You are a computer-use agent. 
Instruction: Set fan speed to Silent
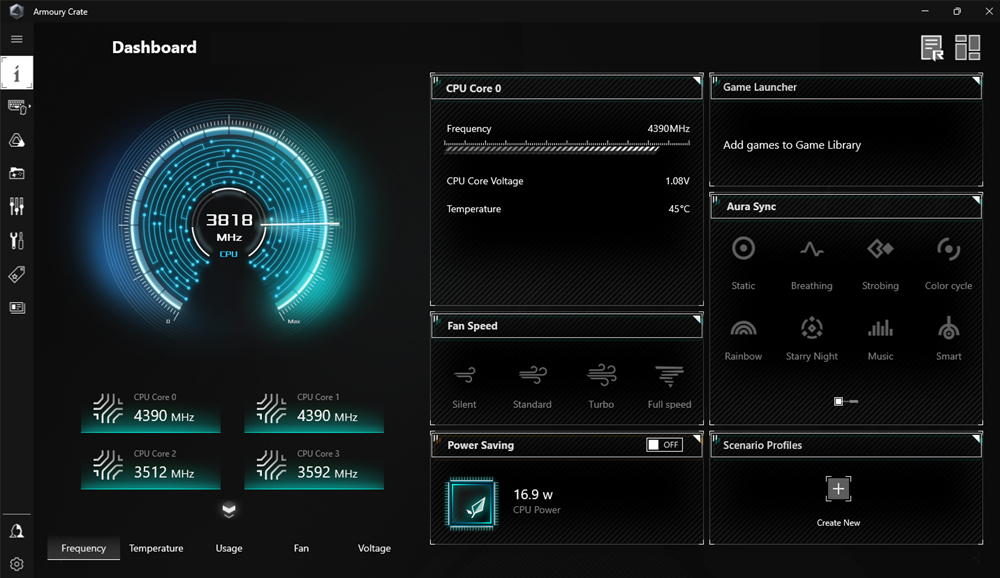point(464,386)
